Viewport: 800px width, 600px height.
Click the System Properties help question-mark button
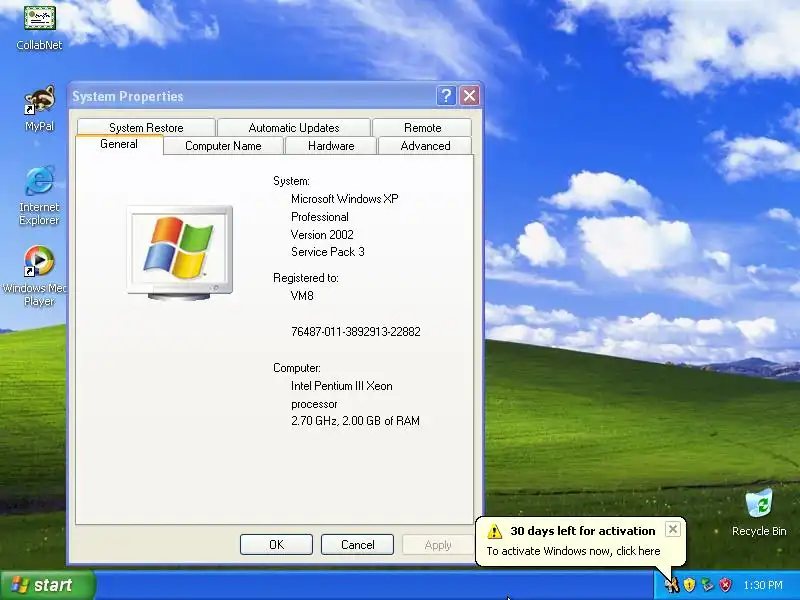pos(446,95)
